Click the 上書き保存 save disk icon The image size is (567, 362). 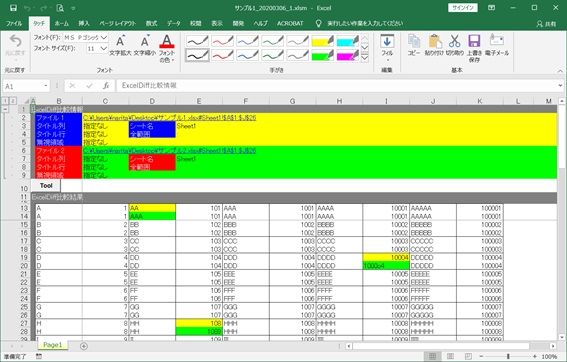coord(474,48)
